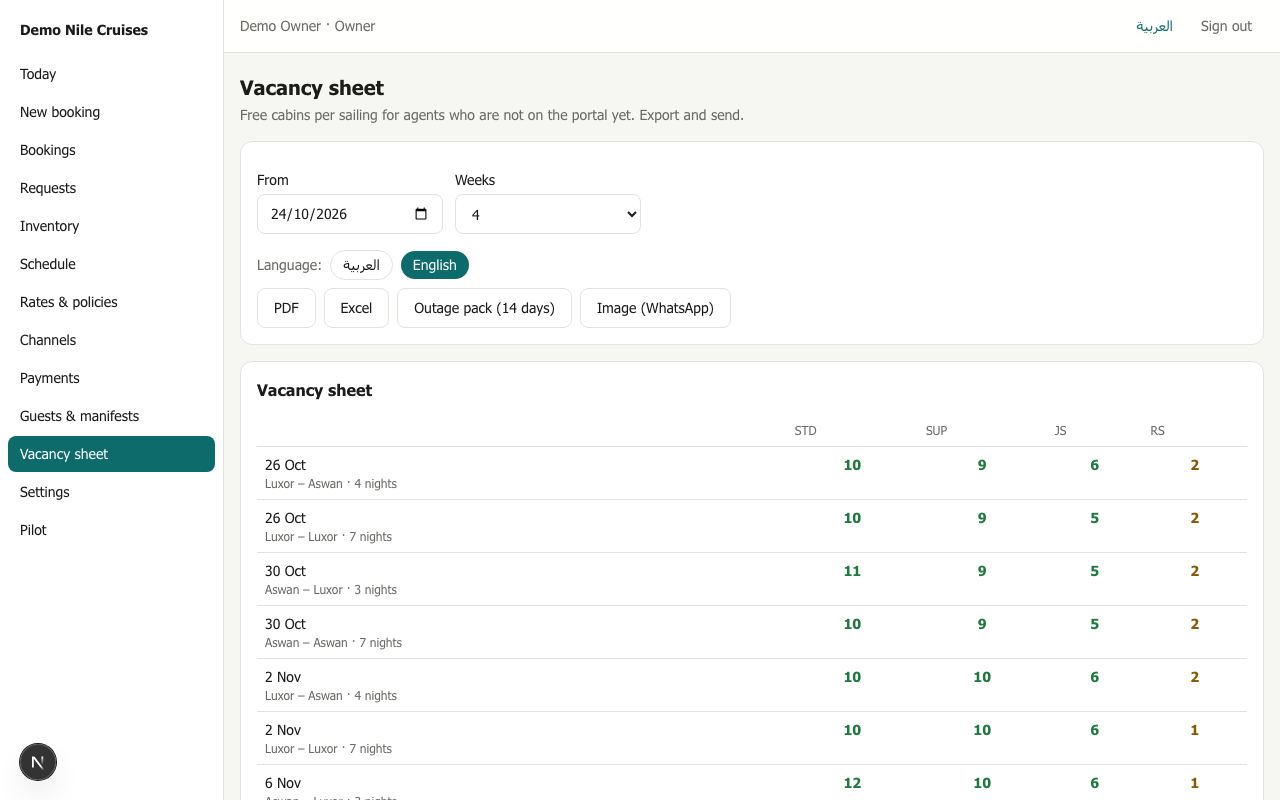Select the English language pill

(x=434, y=265)
